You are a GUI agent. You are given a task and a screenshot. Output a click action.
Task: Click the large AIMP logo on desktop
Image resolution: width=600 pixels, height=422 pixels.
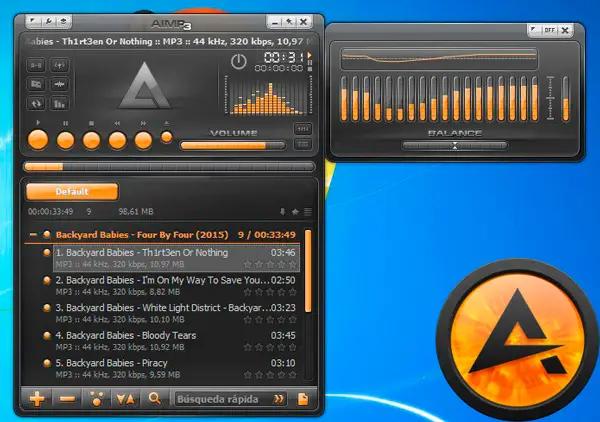[518, 339]
